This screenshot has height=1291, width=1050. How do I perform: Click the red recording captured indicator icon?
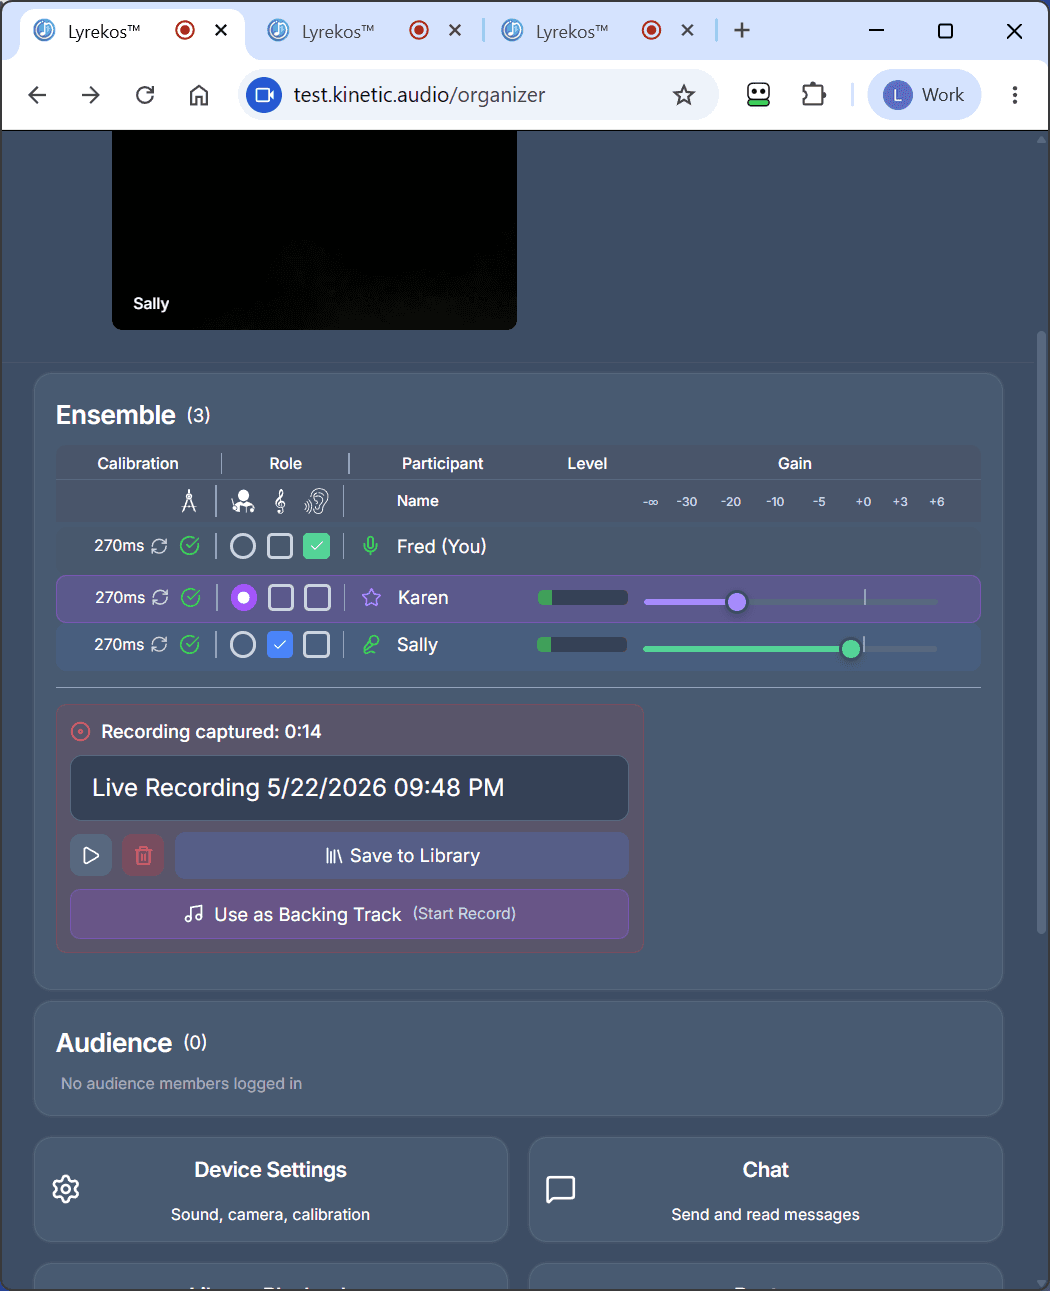(81, 732)
